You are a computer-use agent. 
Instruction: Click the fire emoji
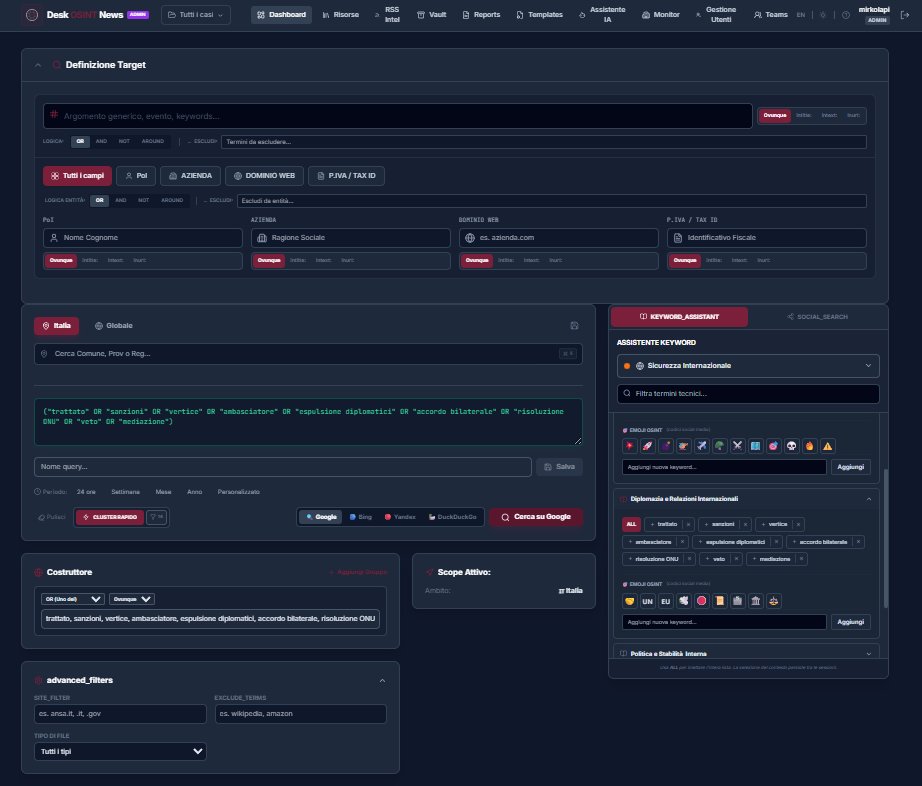point(810,446)
